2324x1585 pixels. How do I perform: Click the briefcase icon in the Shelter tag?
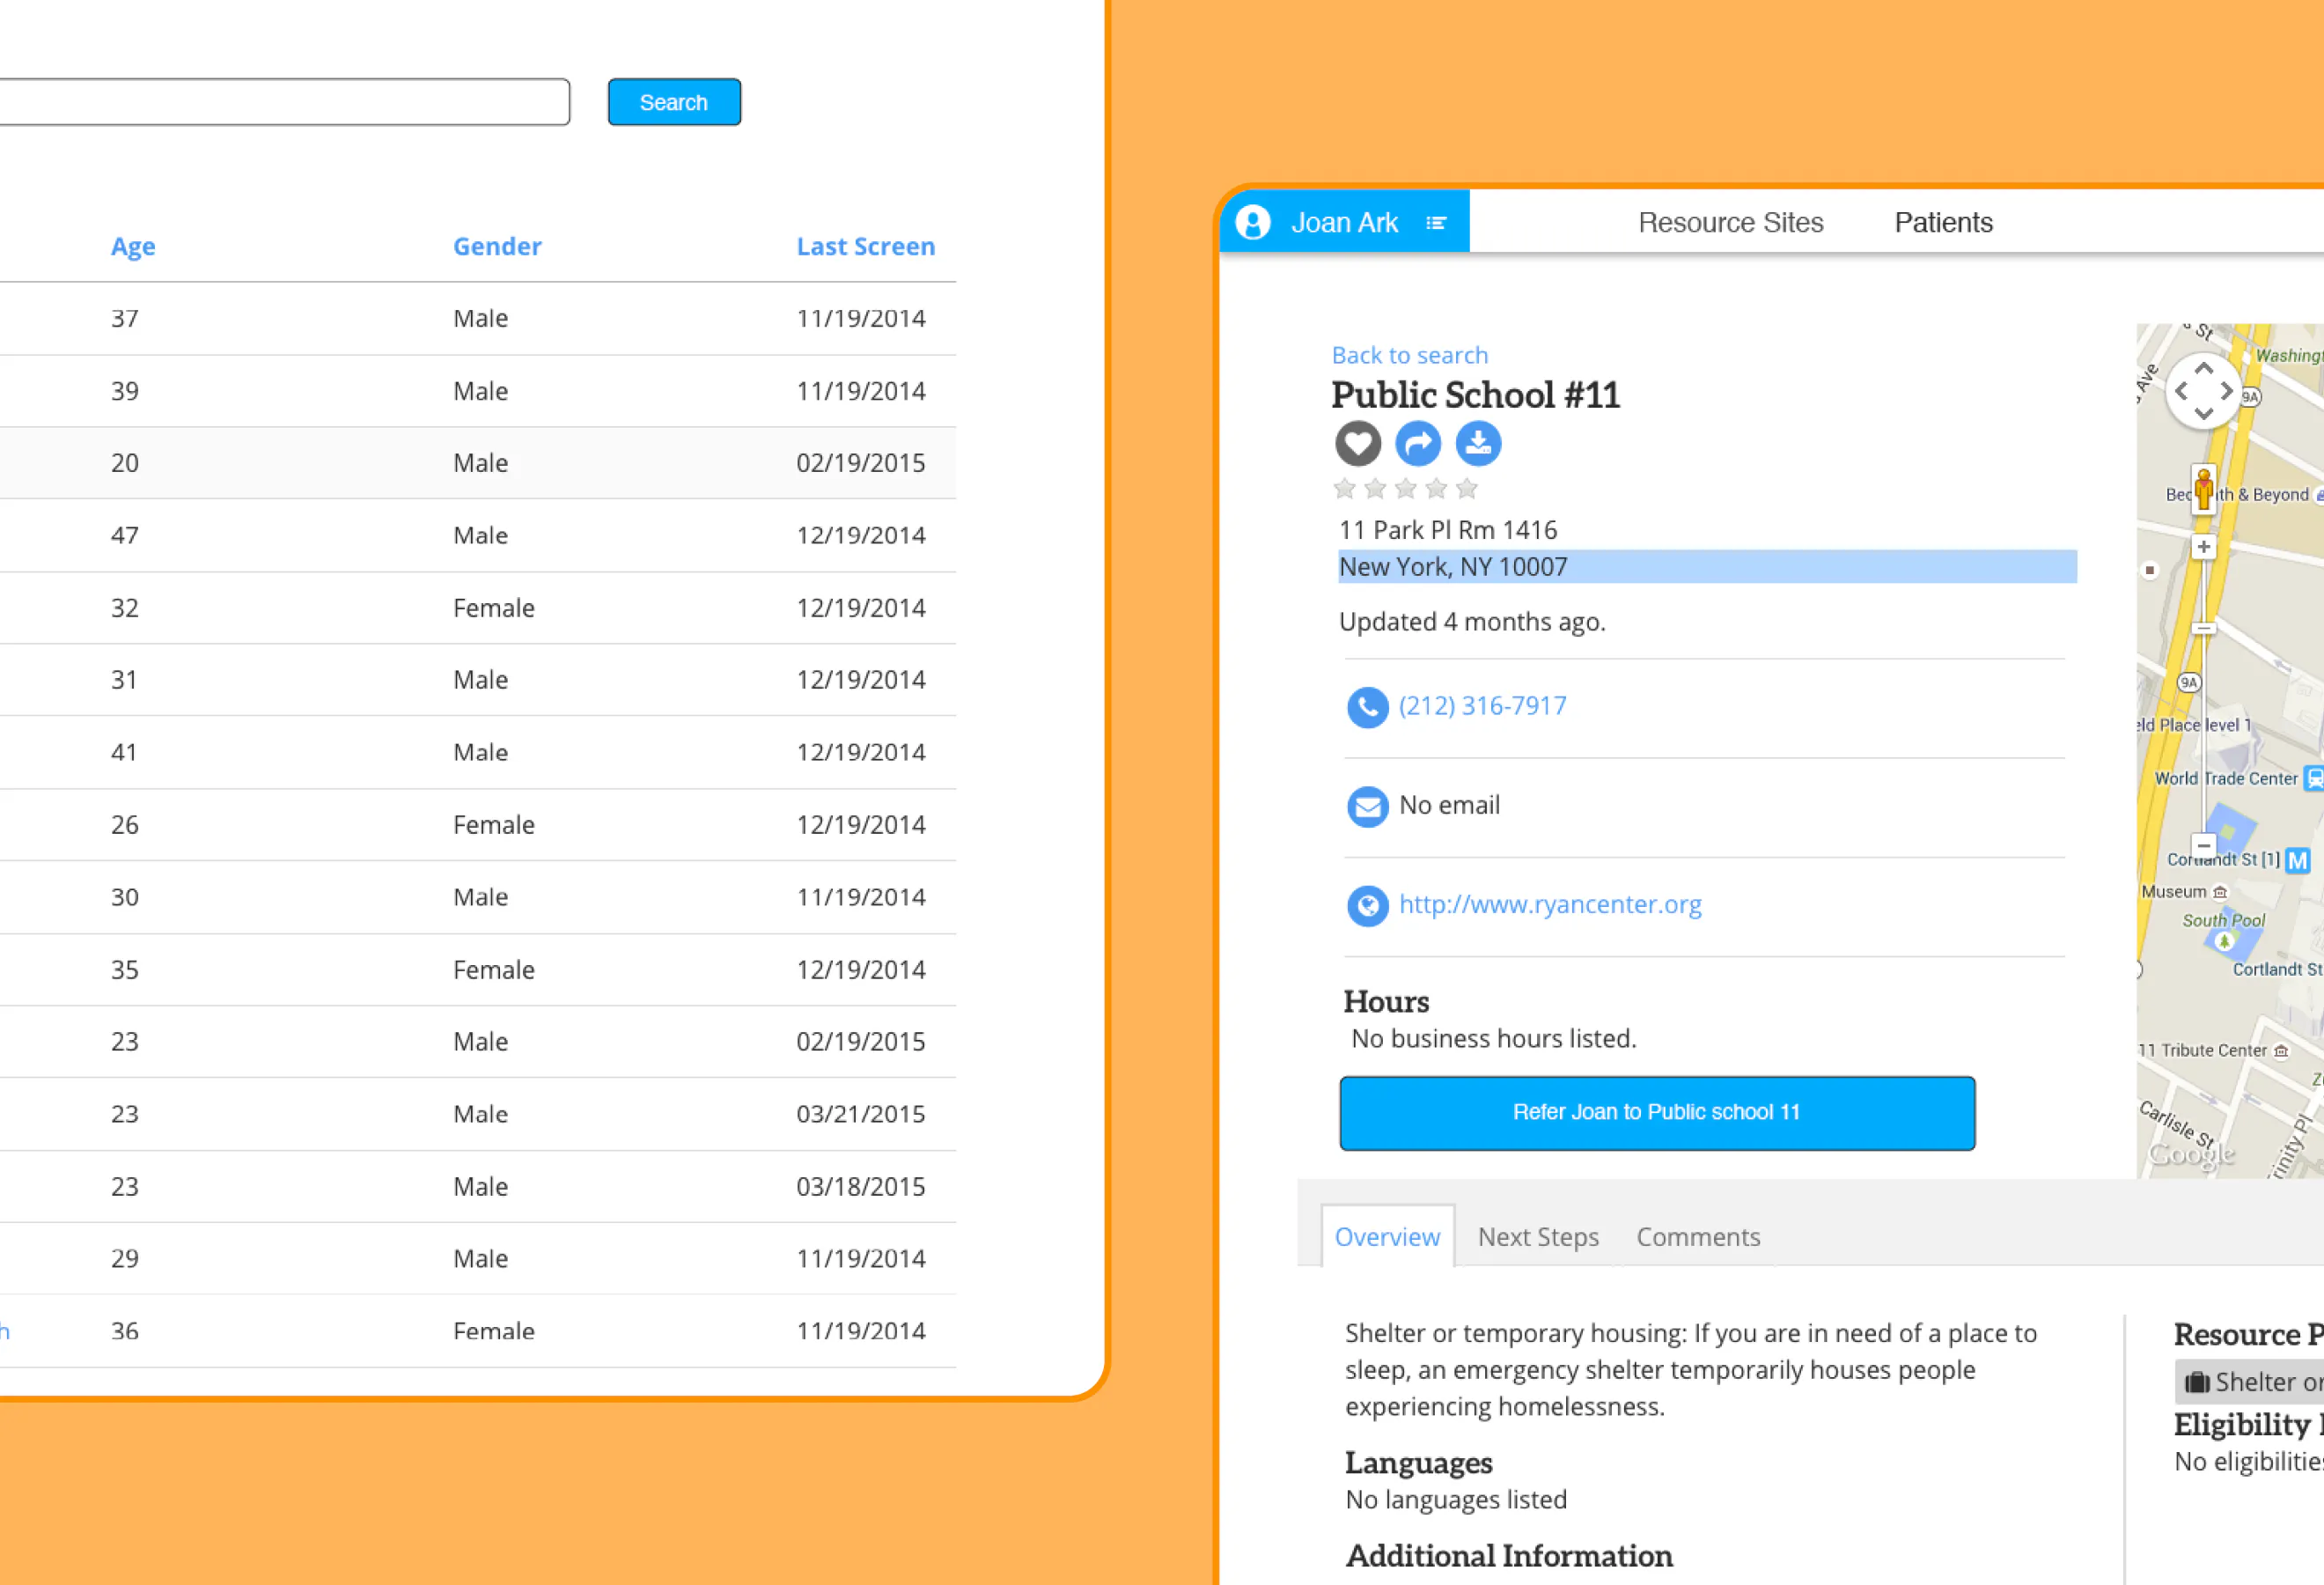[x=2197, y=1382]
